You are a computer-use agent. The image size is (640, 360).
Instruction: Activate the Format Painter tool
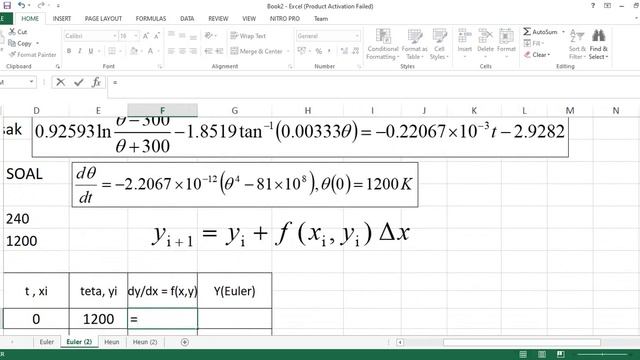tap(32, 55)
